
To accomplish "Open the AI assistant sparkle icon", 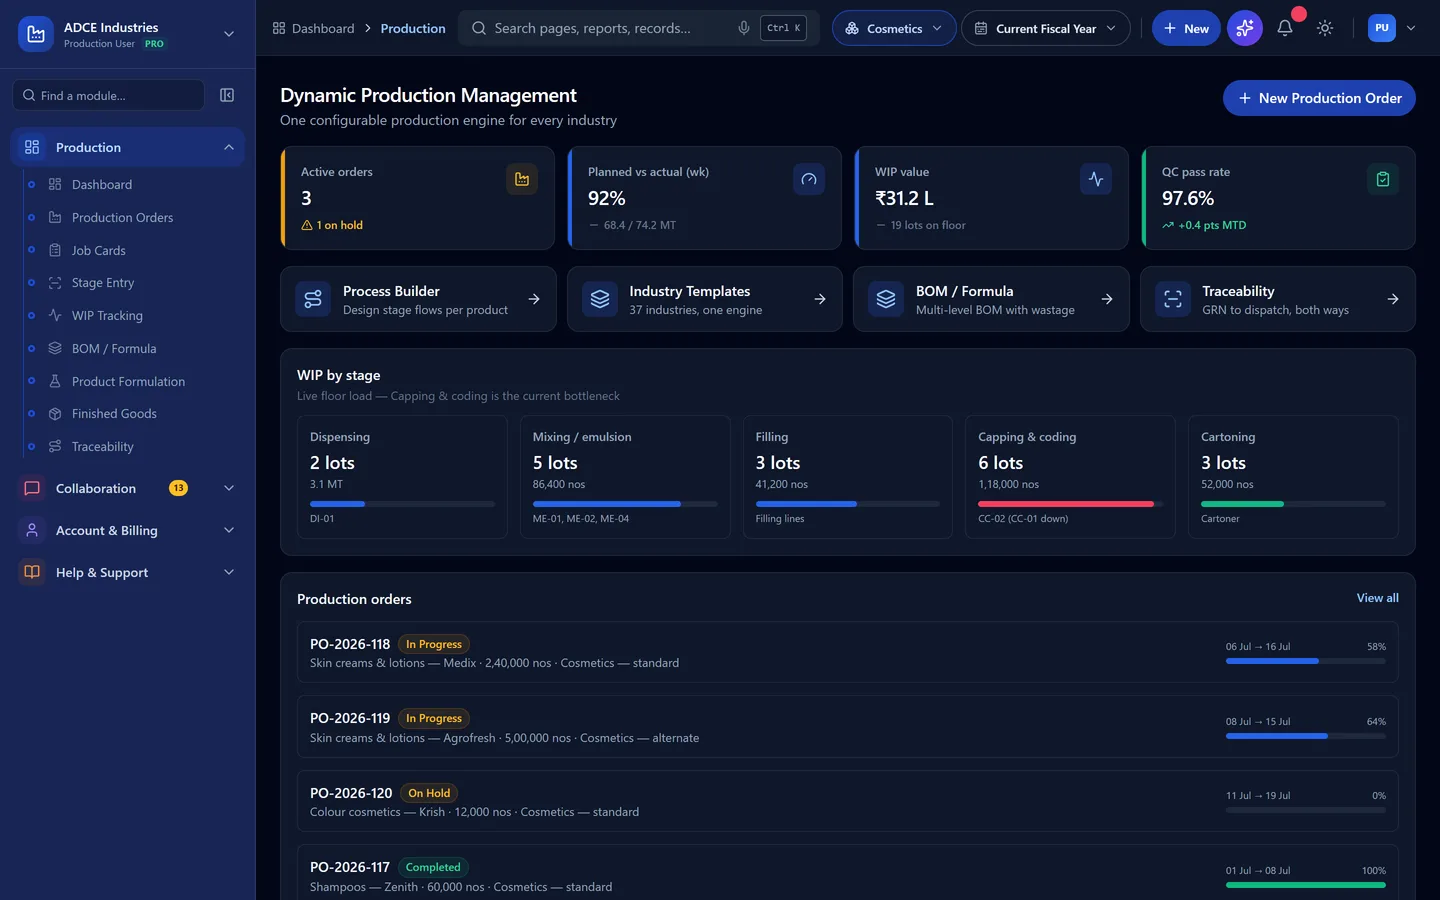I will [1245, 28].
